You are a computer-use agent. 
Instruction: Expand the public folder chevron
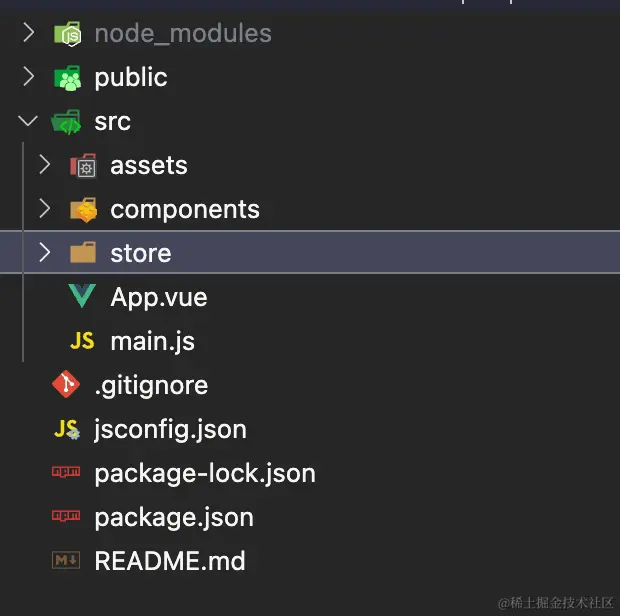coord(28,77)
